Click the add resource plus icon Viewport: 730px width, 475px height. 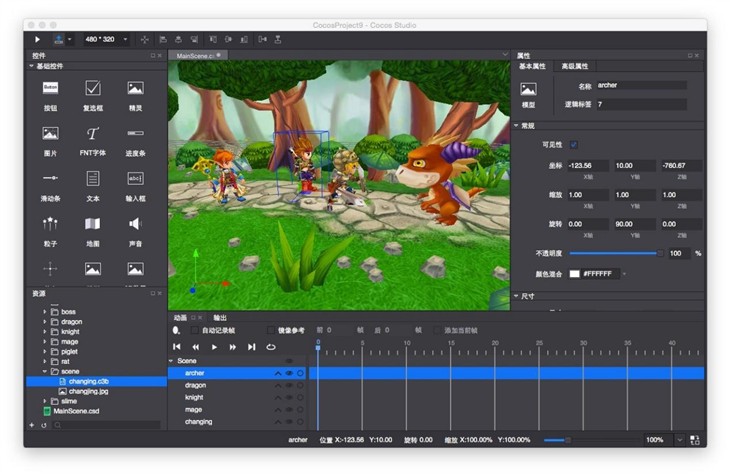tap(32, 425)
